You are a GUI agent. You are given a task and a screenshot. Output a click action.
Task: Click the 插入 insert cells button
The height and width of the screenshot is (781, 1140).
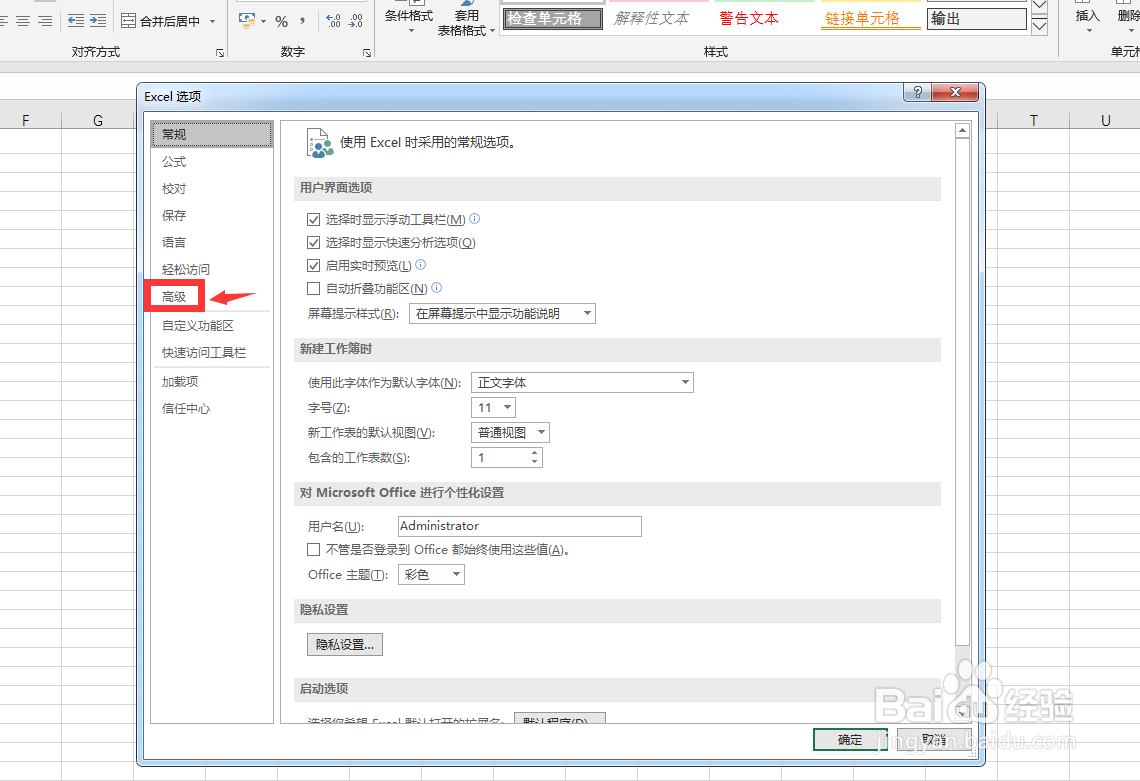click(1087, 18)
